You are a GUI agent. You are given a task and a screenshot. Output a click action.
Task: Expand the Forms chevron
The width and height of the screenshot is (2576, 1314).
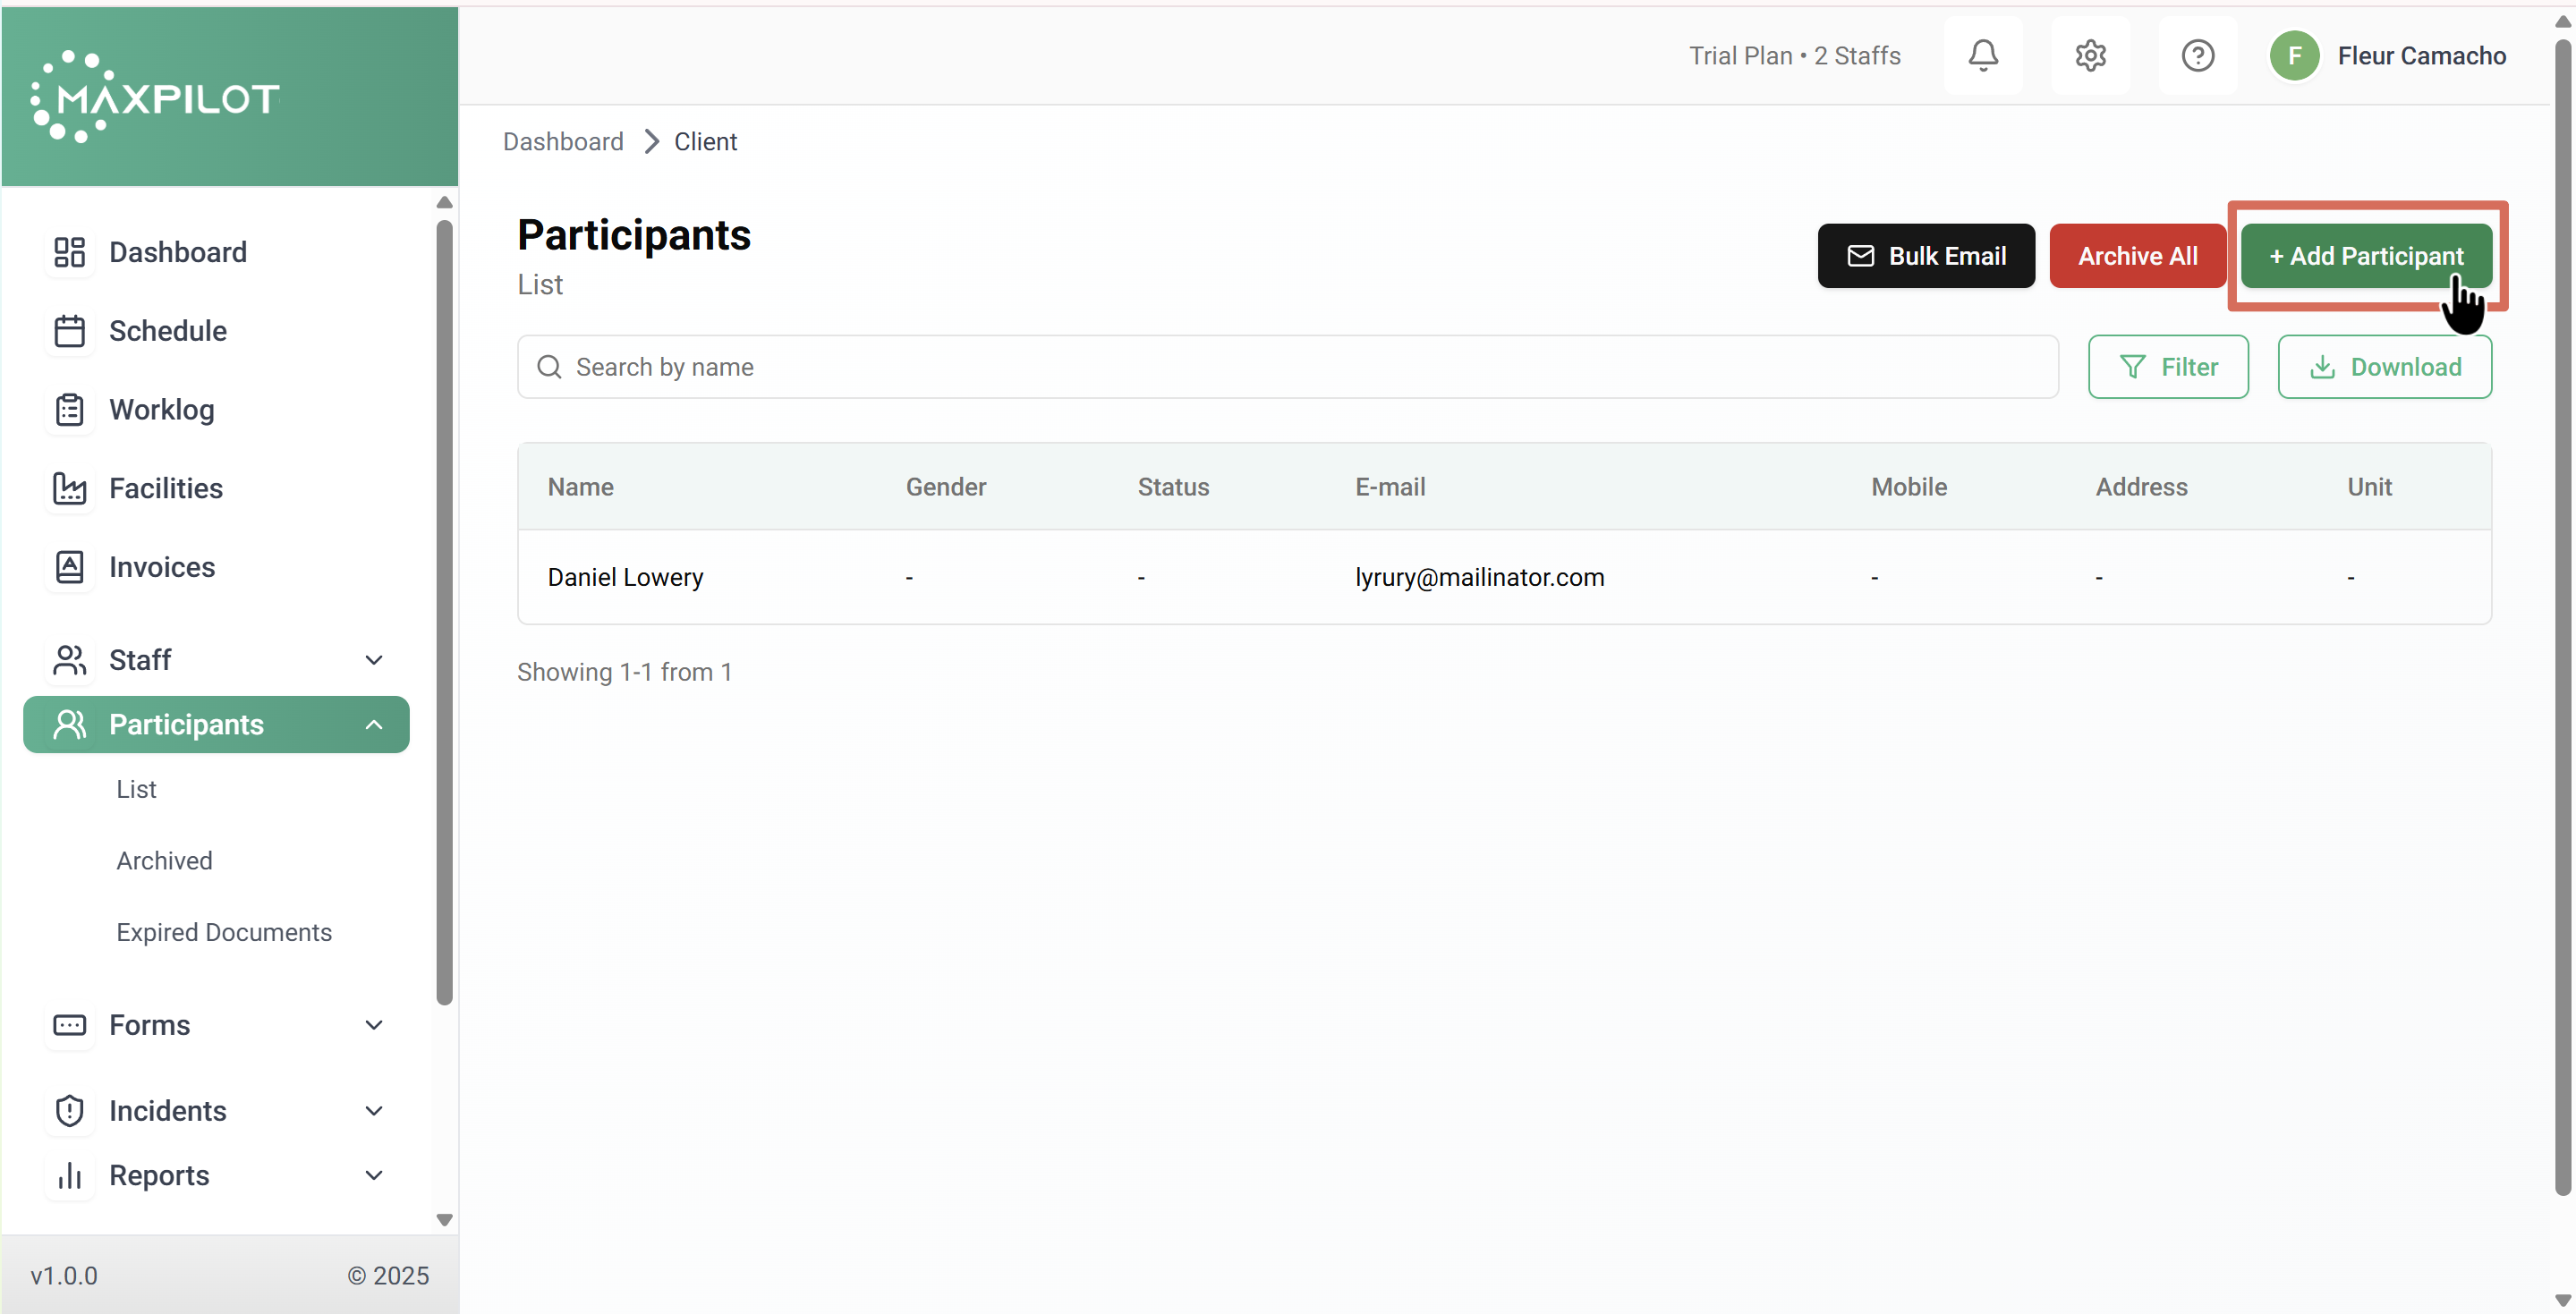[373, 1025]
